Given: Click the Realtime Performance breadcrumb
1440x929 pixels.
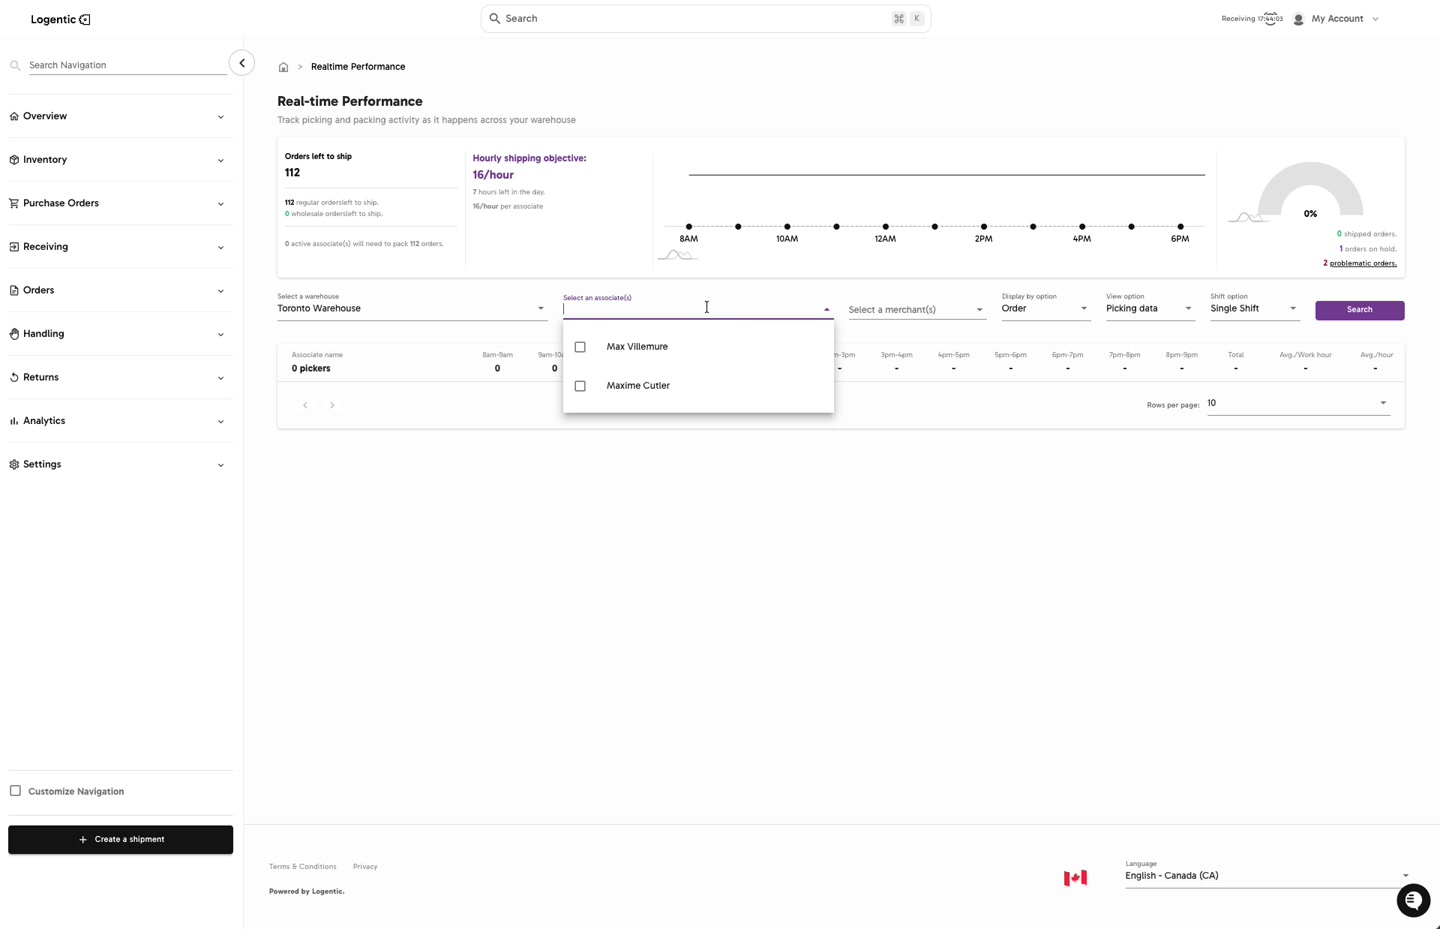Looking at the screenshot, I should pyautogui.click(x=358, y=67).
